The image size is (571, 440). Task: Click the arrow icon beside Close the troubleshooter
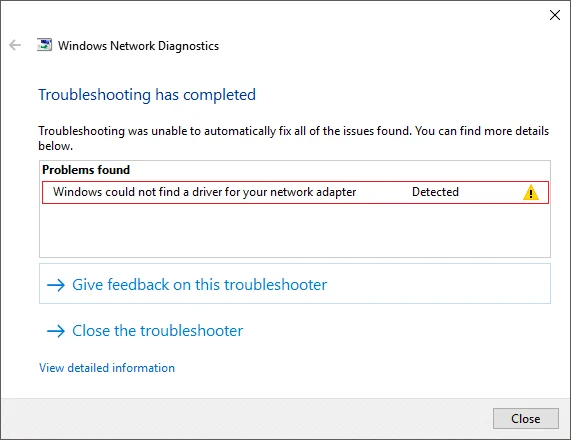pyautogui.click(x=56, y=331)
